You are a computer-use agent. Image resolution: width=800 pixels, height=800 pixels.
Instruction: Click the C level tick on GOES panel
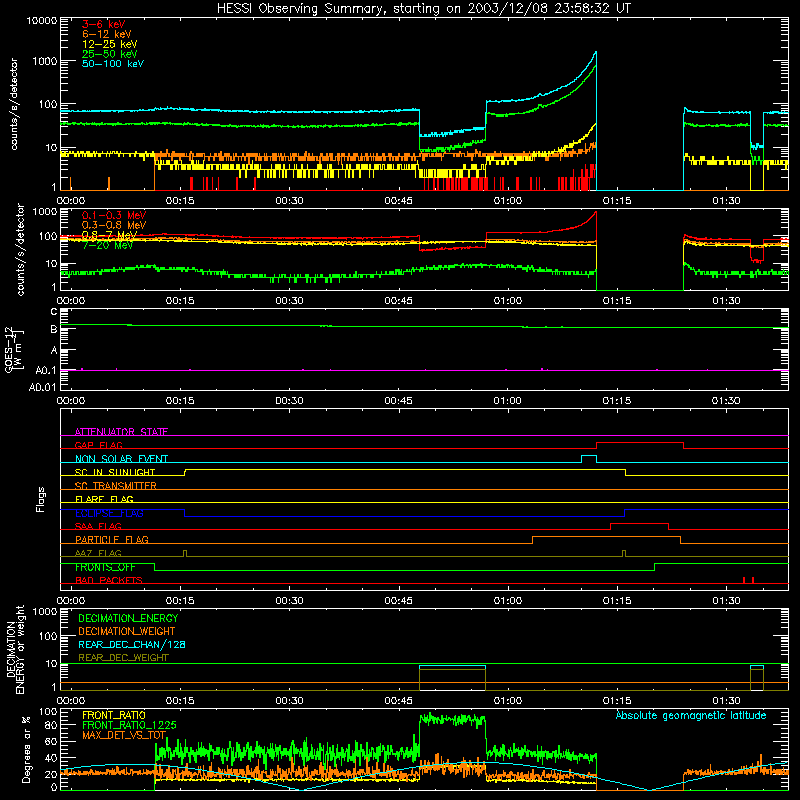[54, 312]
